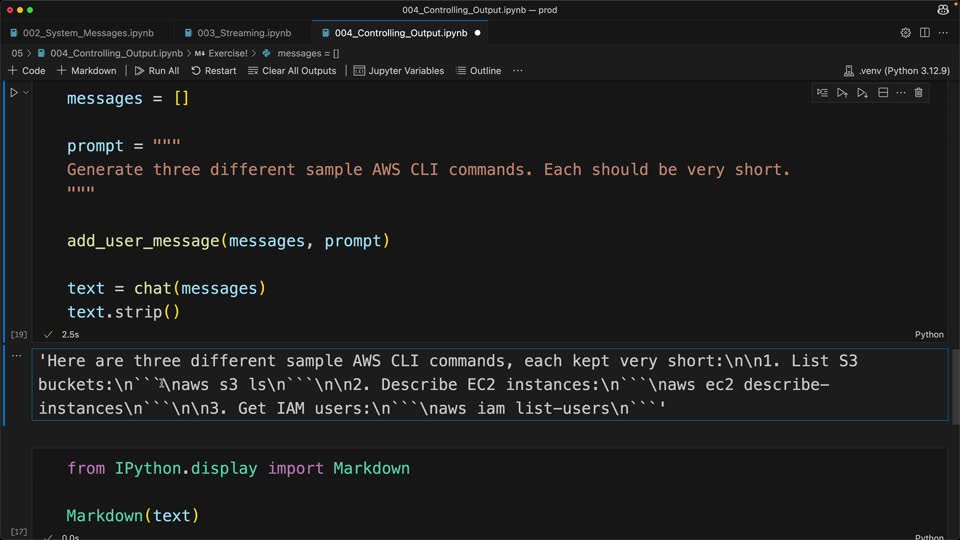Open notebook settings gear icon

click(906, 32)
